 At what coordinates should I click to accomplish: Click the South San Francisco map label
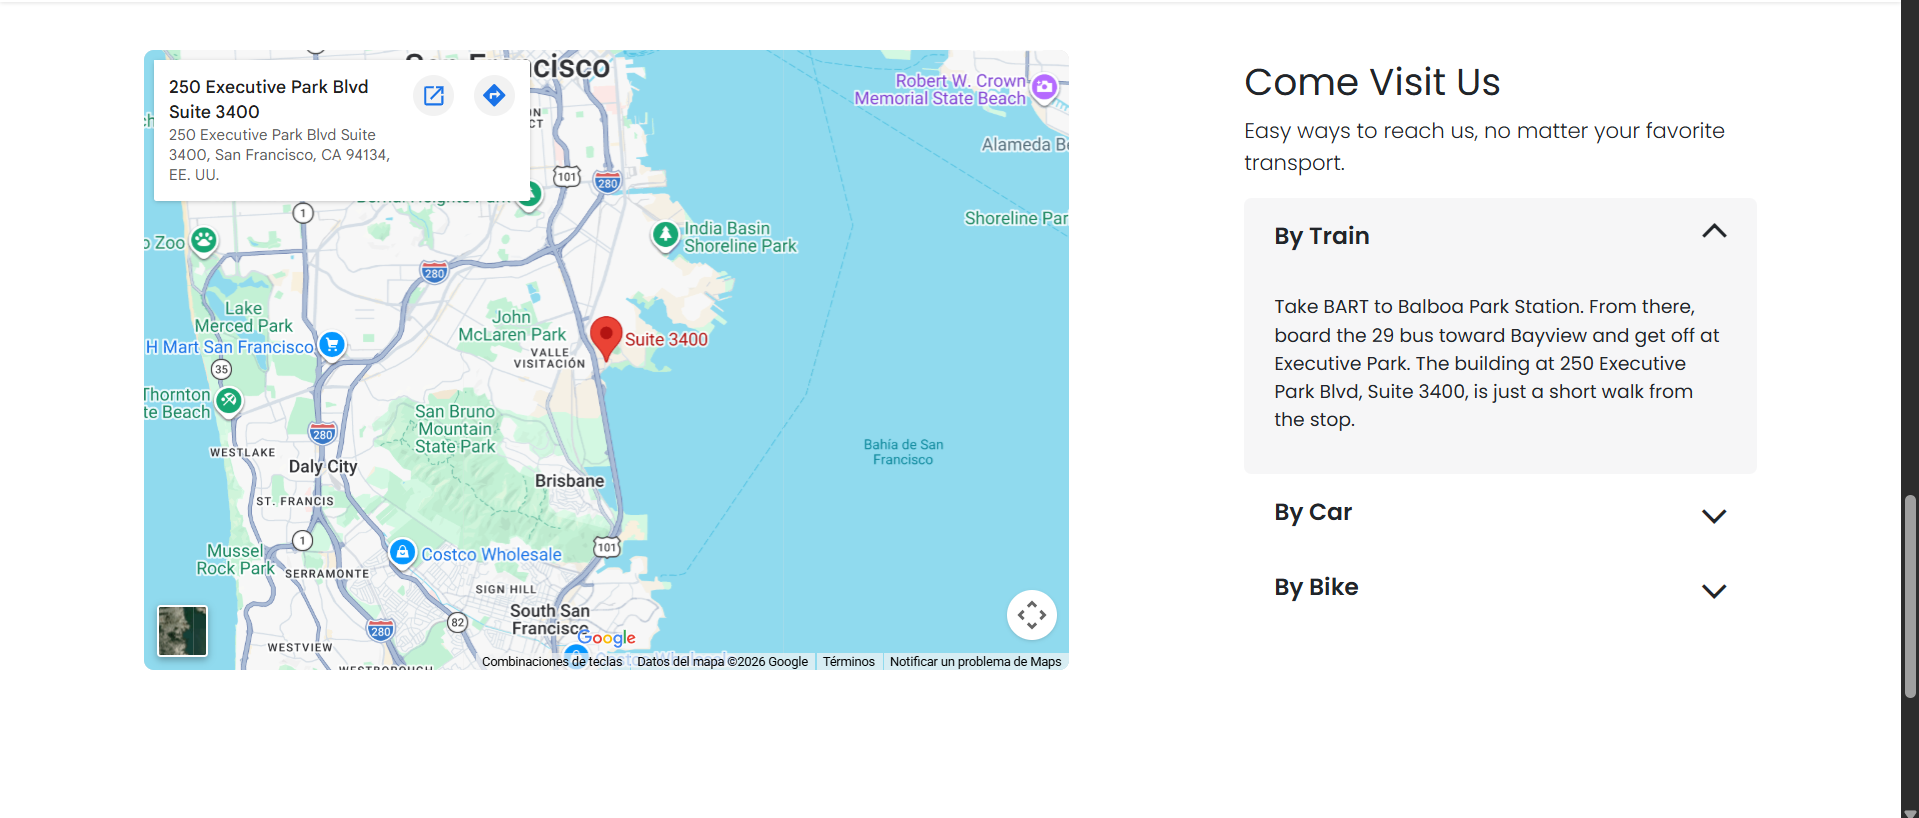[x=550, y=619]
